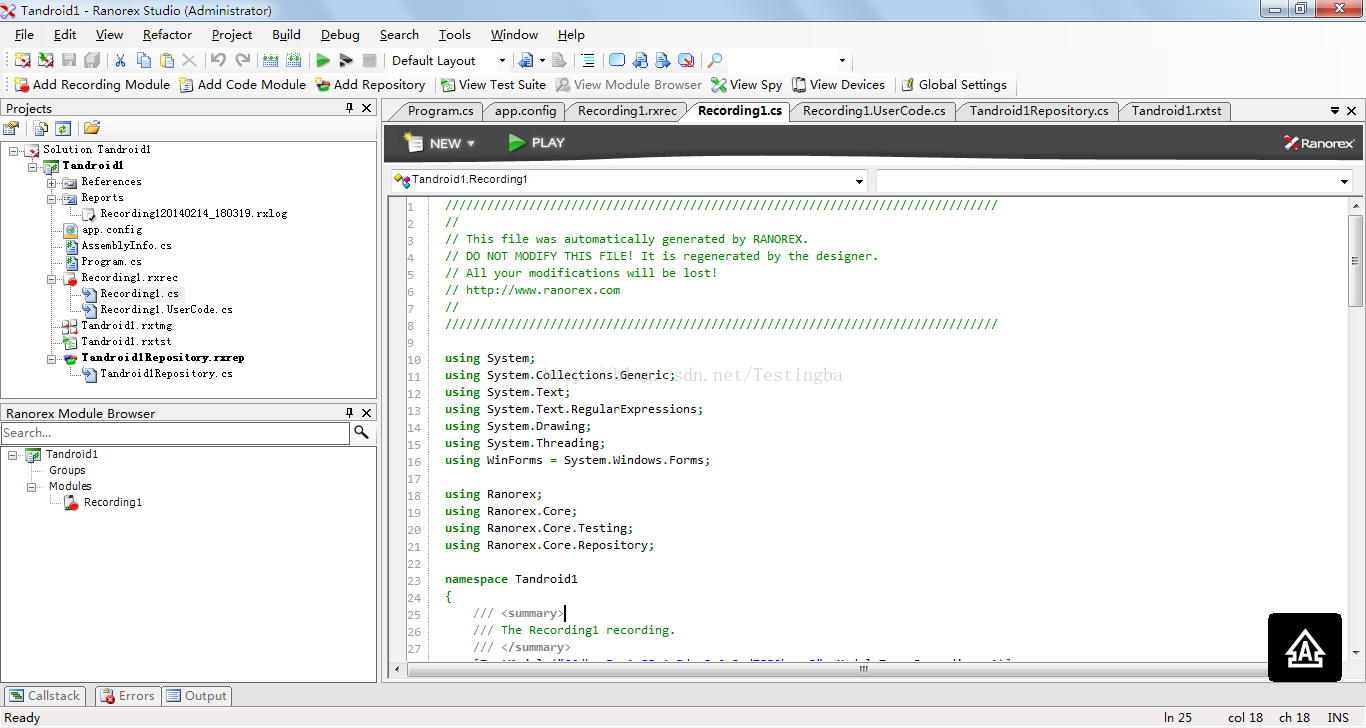Pin the Projects panel with pushpin icon
1366x728 pixels.
[x=350, y=108]
